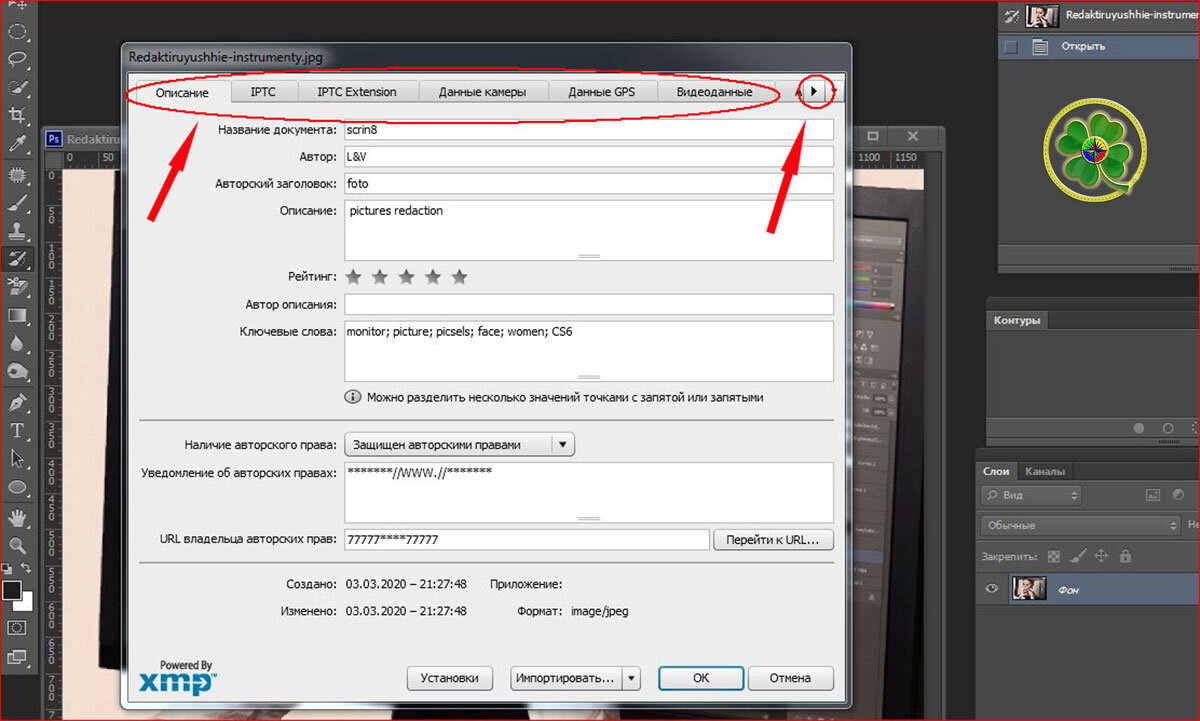Set rating to three stars

pyautogui.click(x=406, y=277)
